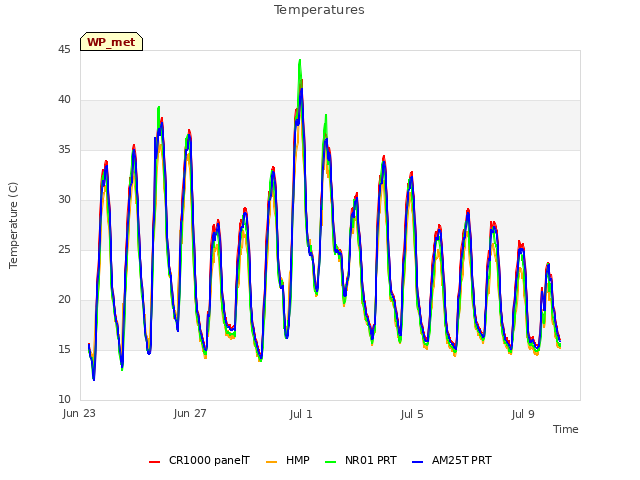Click the Time axis label

[x=566, y=429]
